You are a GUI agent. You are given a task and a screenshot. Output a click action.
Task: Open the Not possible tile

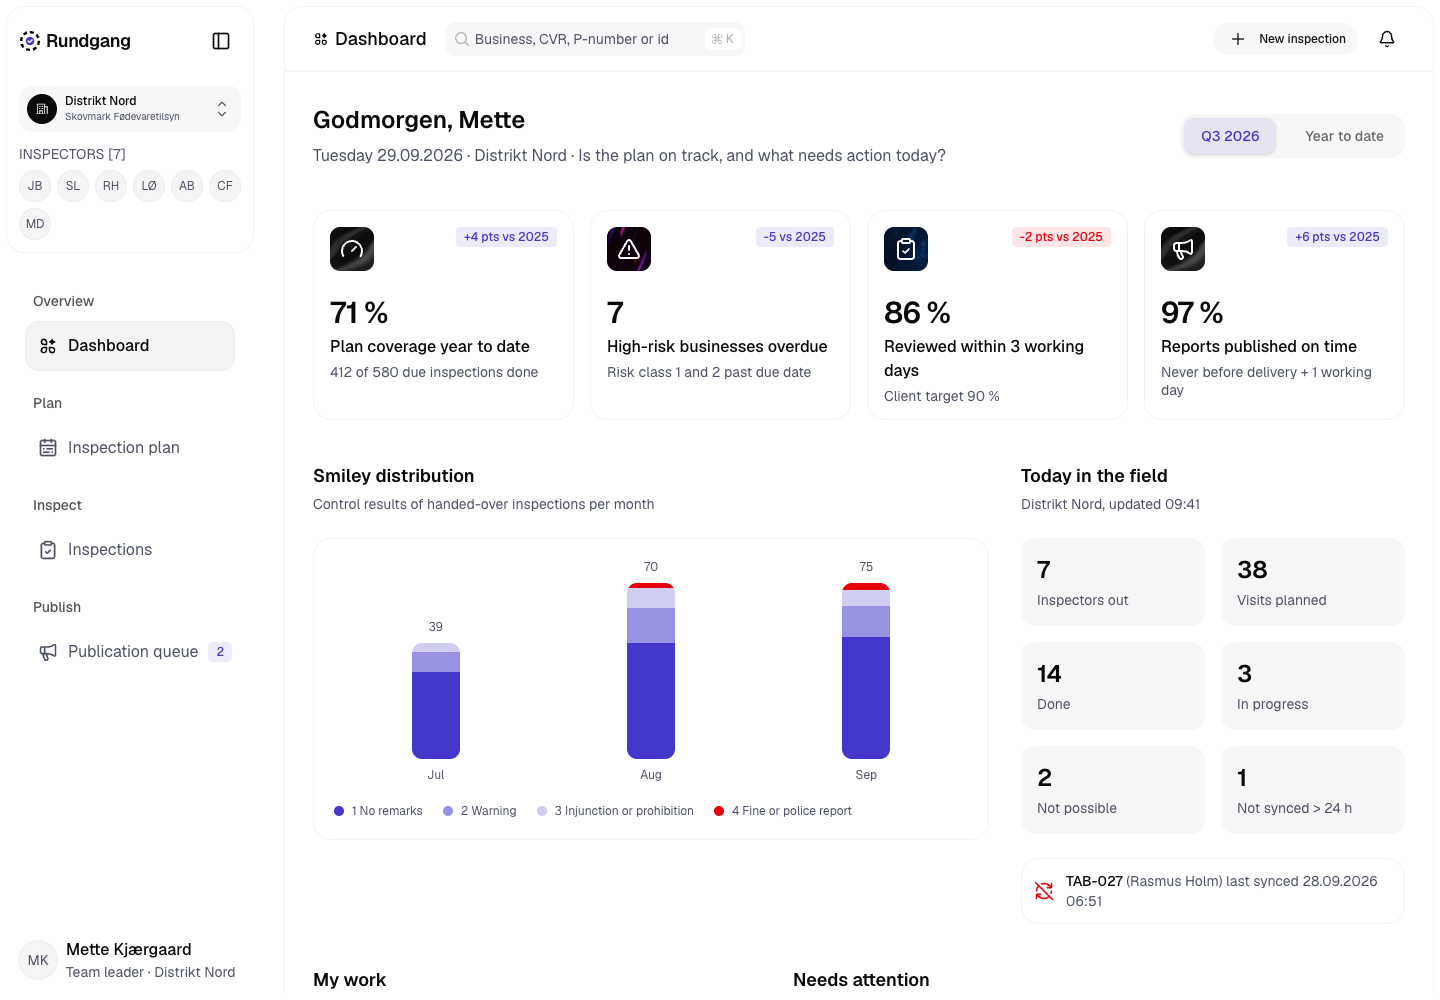[x=1113, y=790]
